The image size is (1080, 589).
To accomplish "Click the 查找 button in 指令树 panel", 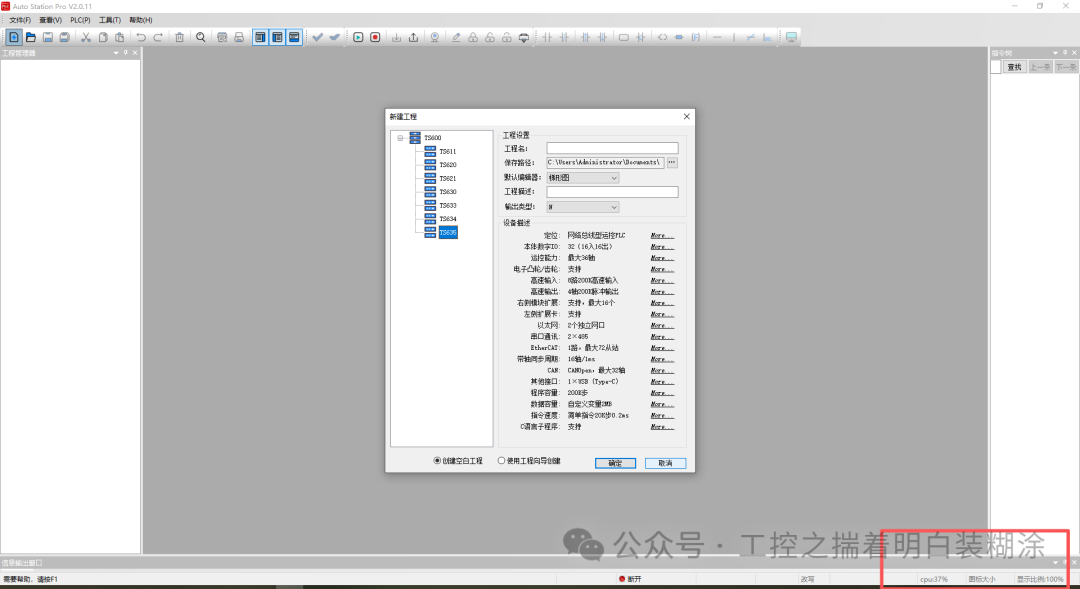I will point(1015,67).
